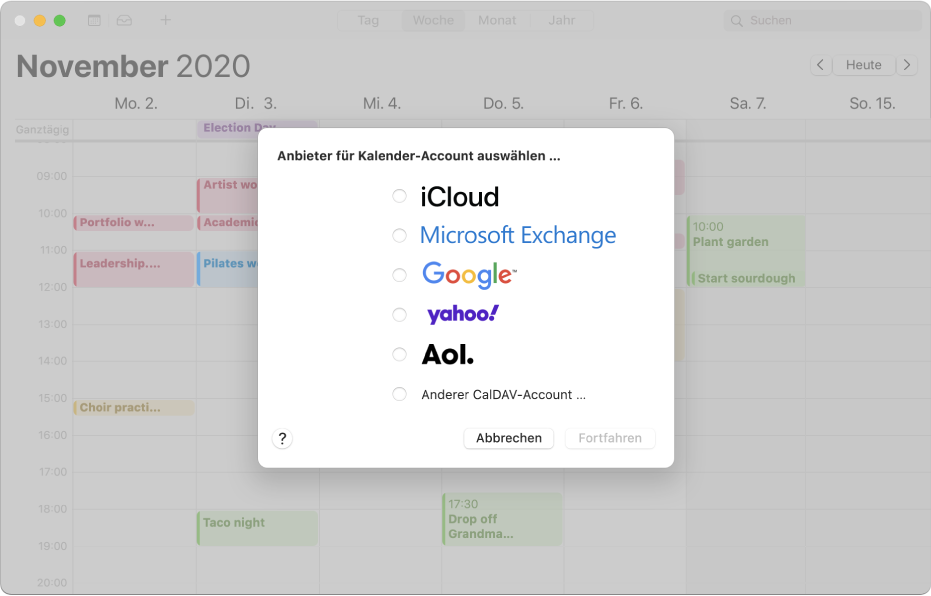Click the Fr. 6. day header
Viewport: 931px width, 596px height.
click(626, 103)
